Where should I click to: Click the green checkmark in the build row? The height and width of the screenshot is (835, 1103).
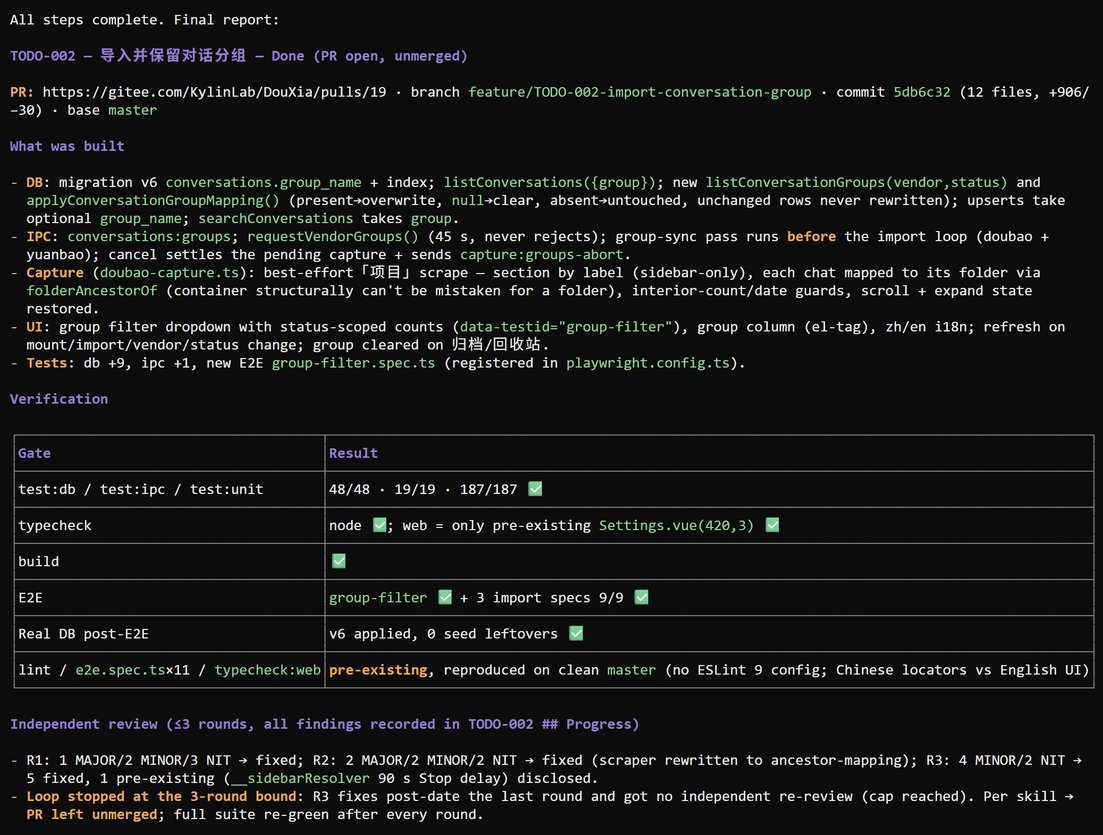(x=338, y=561)
